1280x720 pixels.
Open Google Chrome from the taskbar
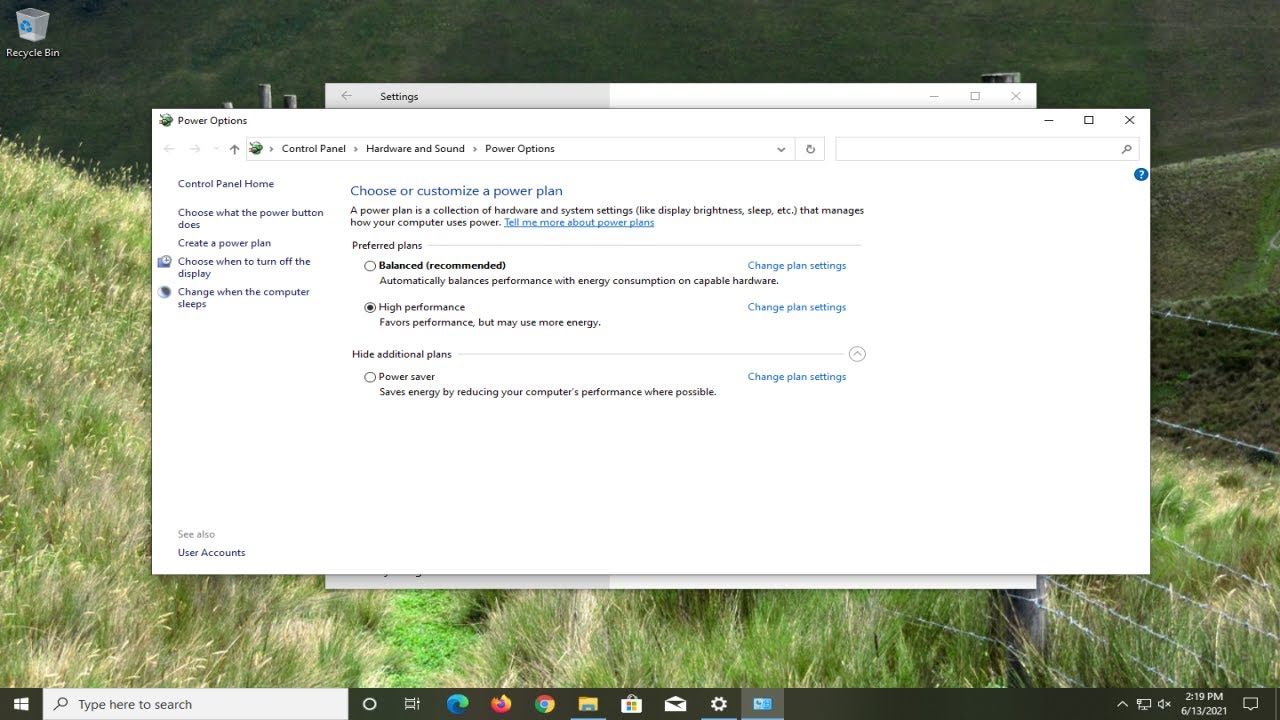544,704
